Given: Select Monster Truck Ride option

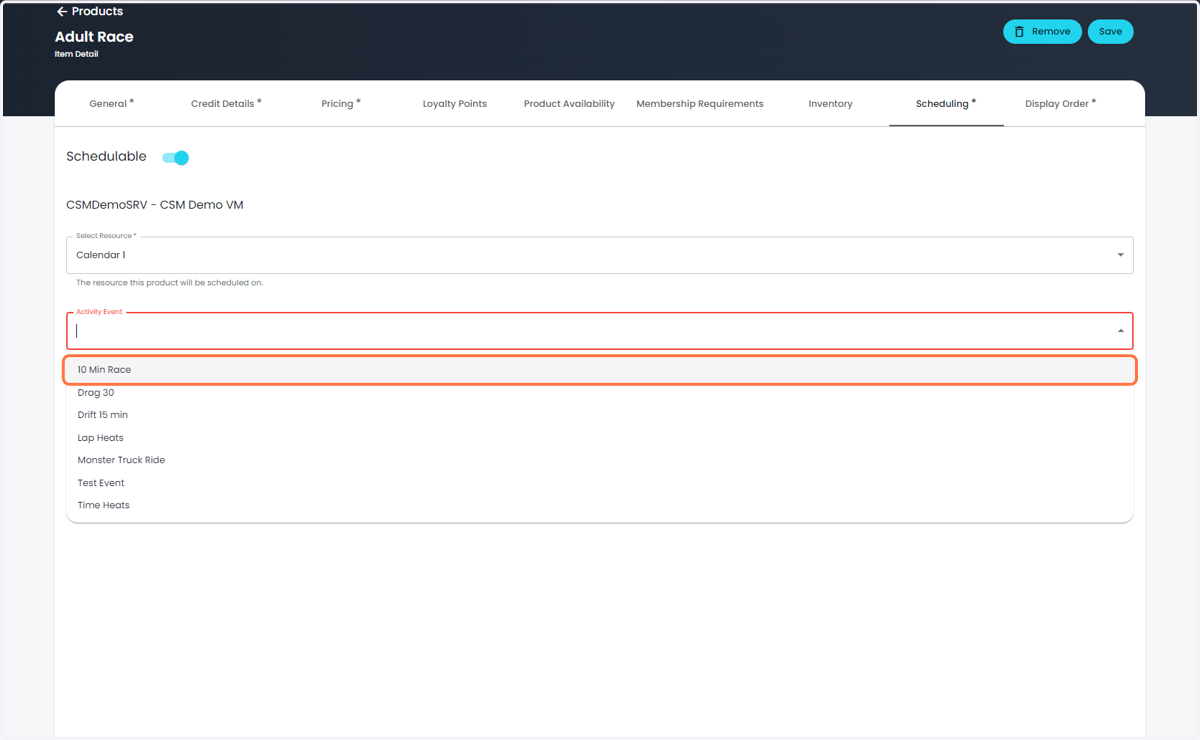Looking at the screenshot, I should 600,460.
